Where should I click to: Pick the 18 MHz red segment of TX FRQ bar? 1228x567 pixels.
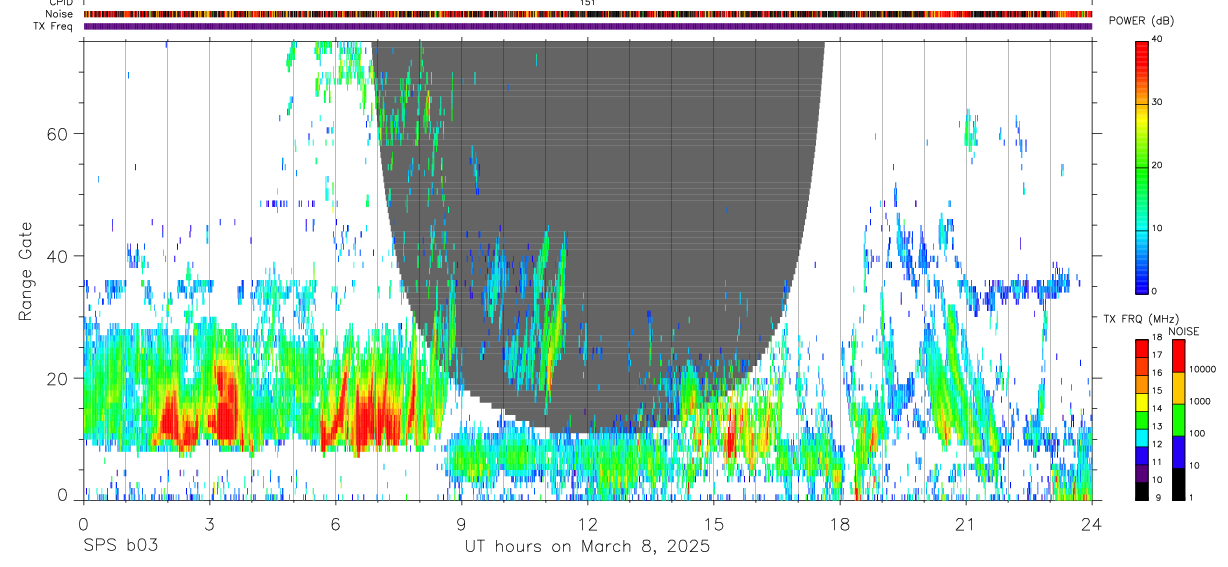coord(1141,349)
